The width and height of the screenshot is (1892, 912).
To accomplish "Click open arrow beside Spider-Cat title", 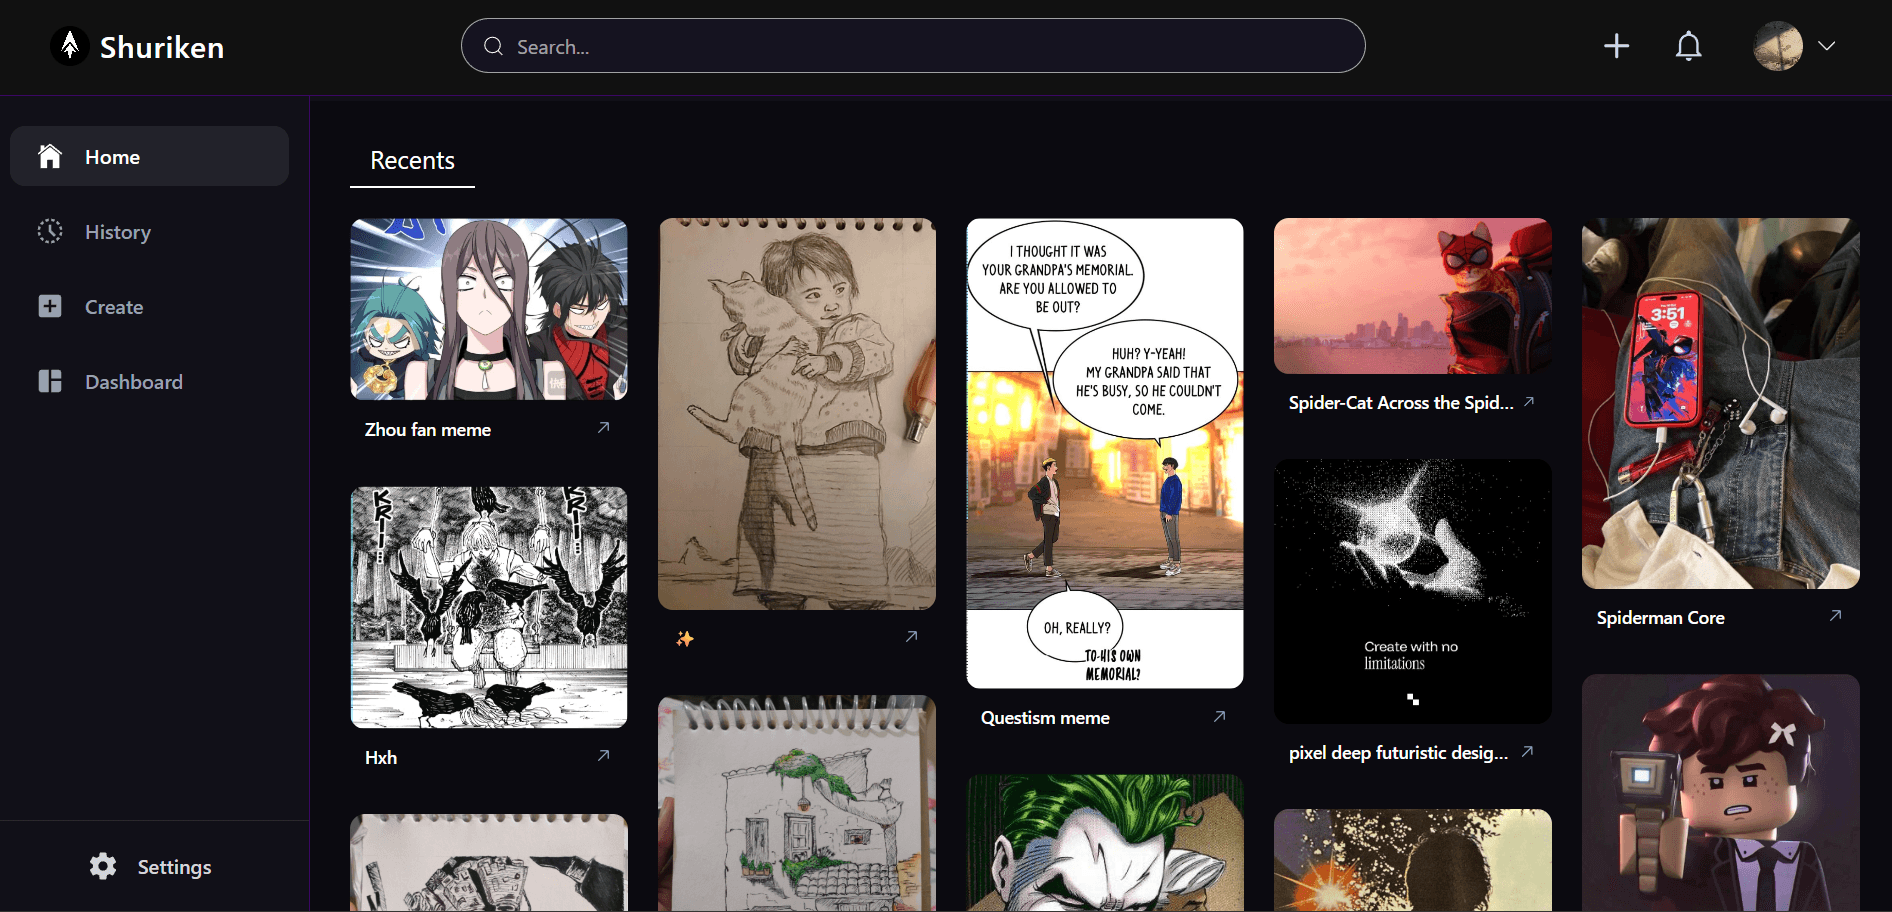I will (x=1529, y=402).
